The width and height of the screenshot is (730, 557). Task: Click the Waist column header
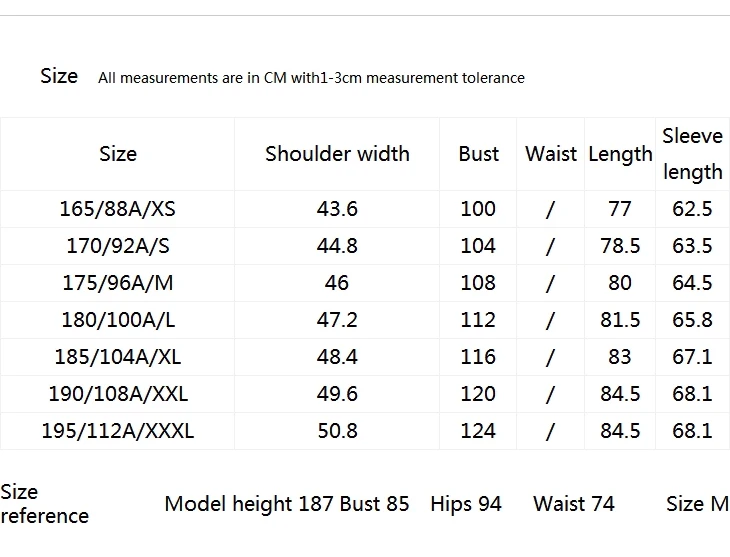click(551, 154)
